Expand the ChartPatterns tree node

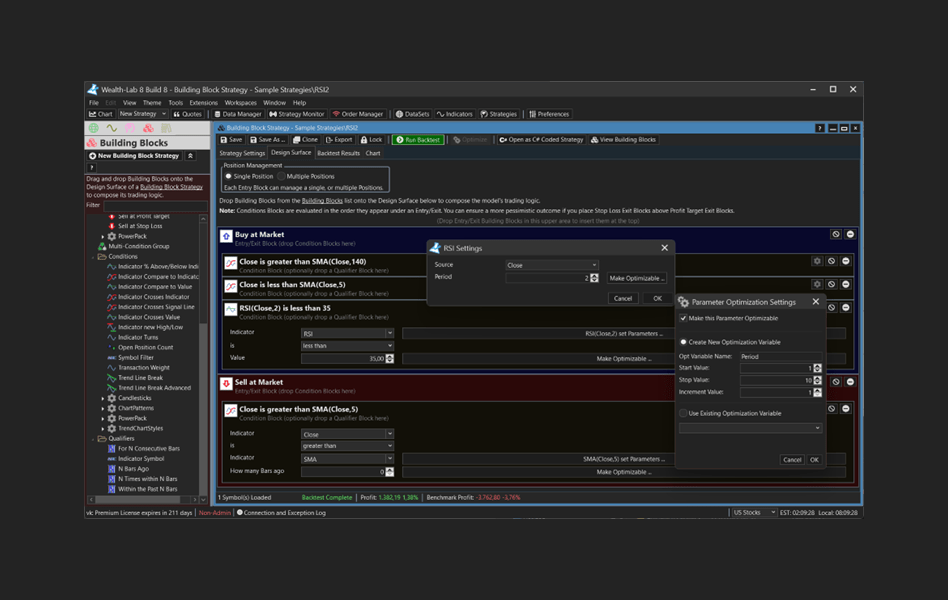click(103, 408)
